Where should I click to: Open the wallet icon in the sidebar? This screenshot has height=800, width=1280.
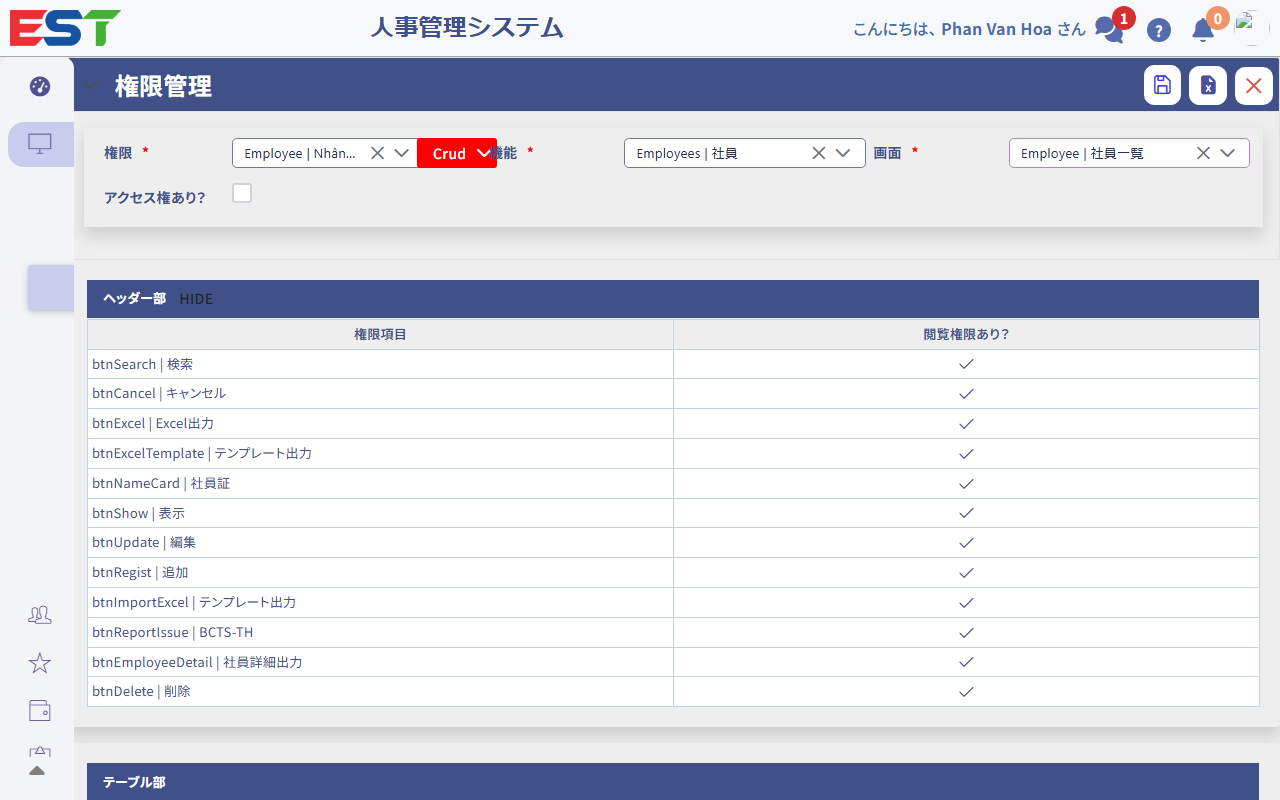[40, 711]
